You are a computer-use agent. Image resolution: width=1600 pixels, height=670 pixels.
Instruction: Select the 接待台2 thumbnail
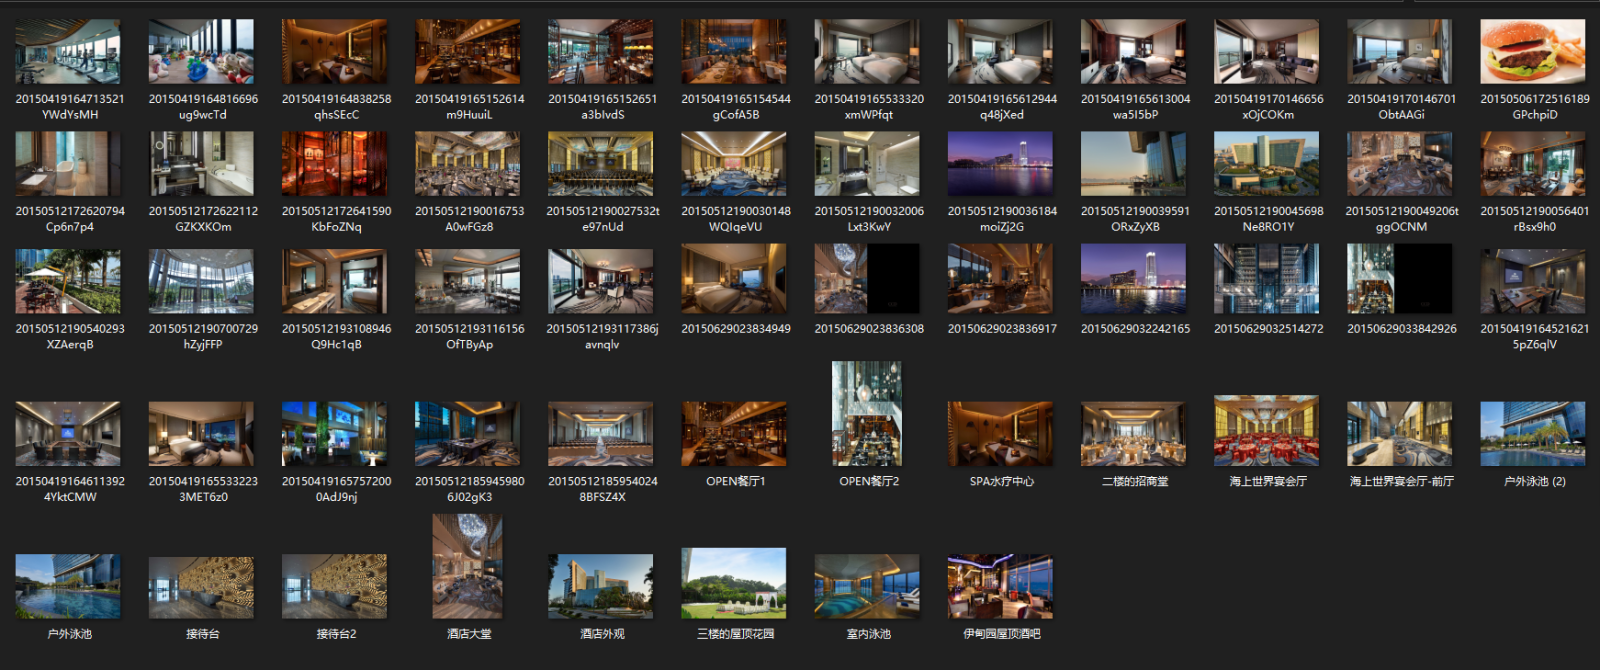coord(334,586)
